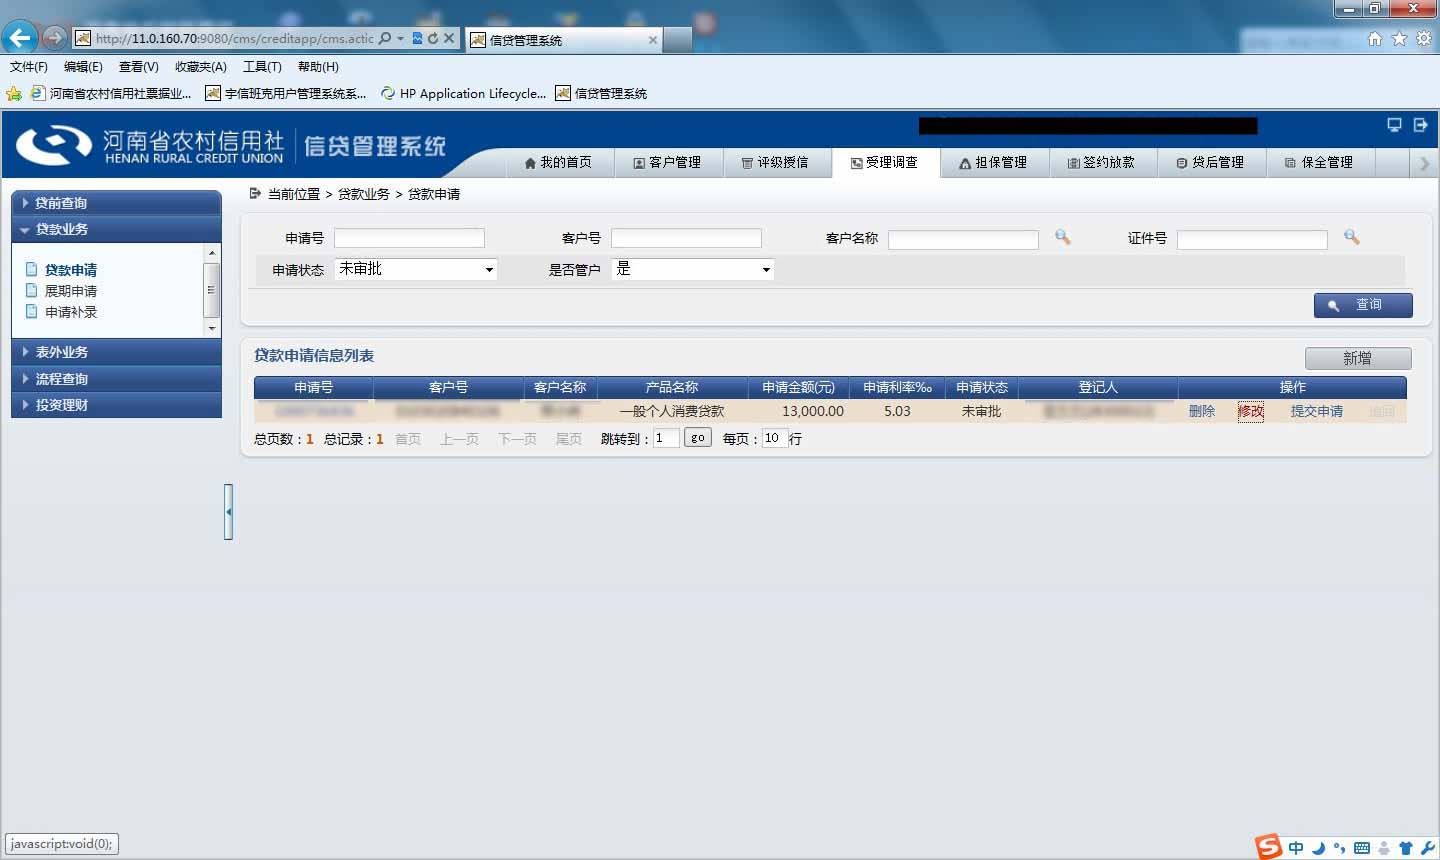Expand the 贷前查询 sidebar section
Image resolution: width=1440 pixels, height=860 pixels.
(116, 203)
